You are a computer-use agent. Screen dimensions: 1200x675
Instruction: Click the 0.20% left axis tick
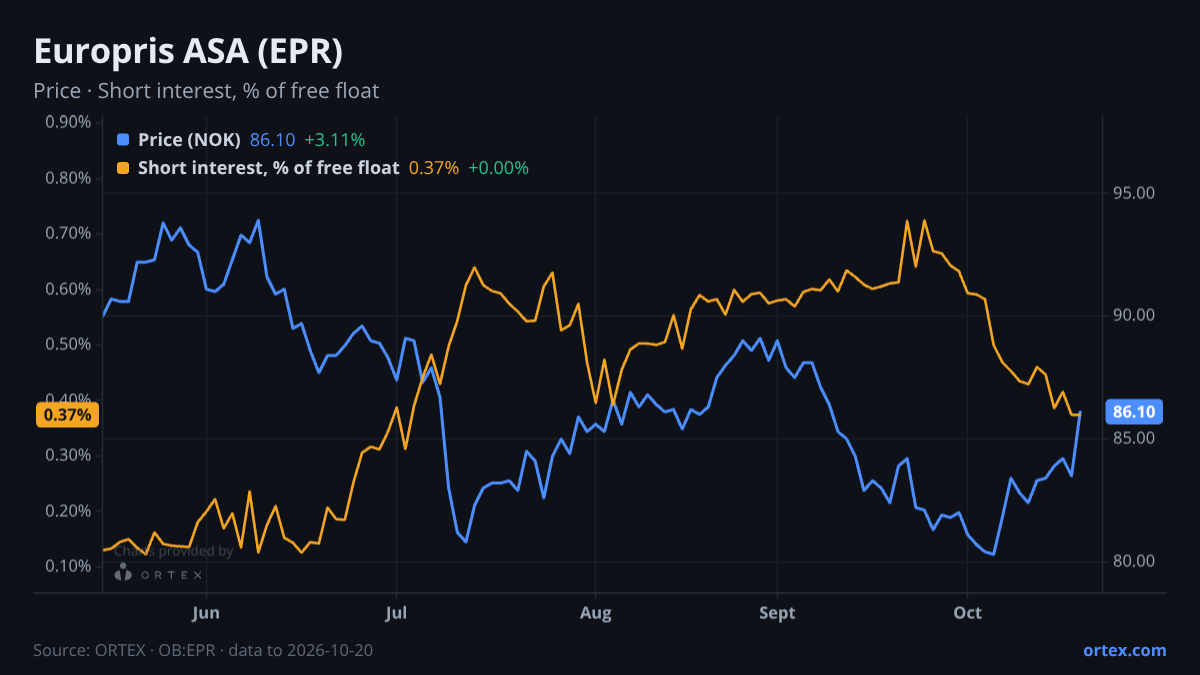click(x=69, y=511)
